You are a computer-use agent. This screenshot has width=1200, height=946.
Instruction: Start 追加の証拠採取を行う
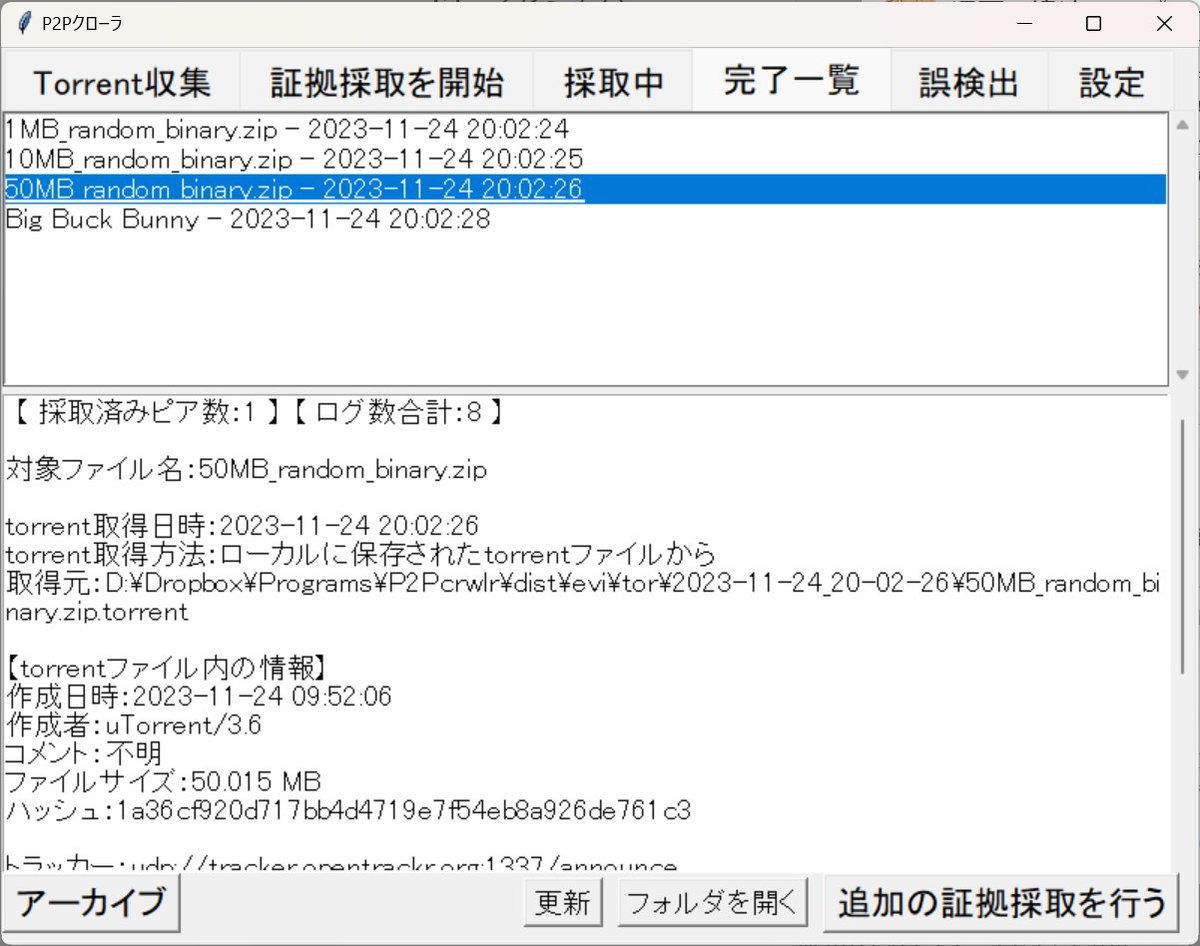[x=1002, y=902]
